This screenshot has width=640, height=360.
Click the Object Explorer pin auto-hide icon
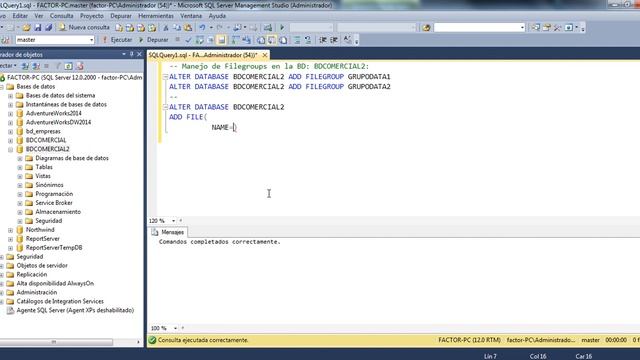click(131, 54)
